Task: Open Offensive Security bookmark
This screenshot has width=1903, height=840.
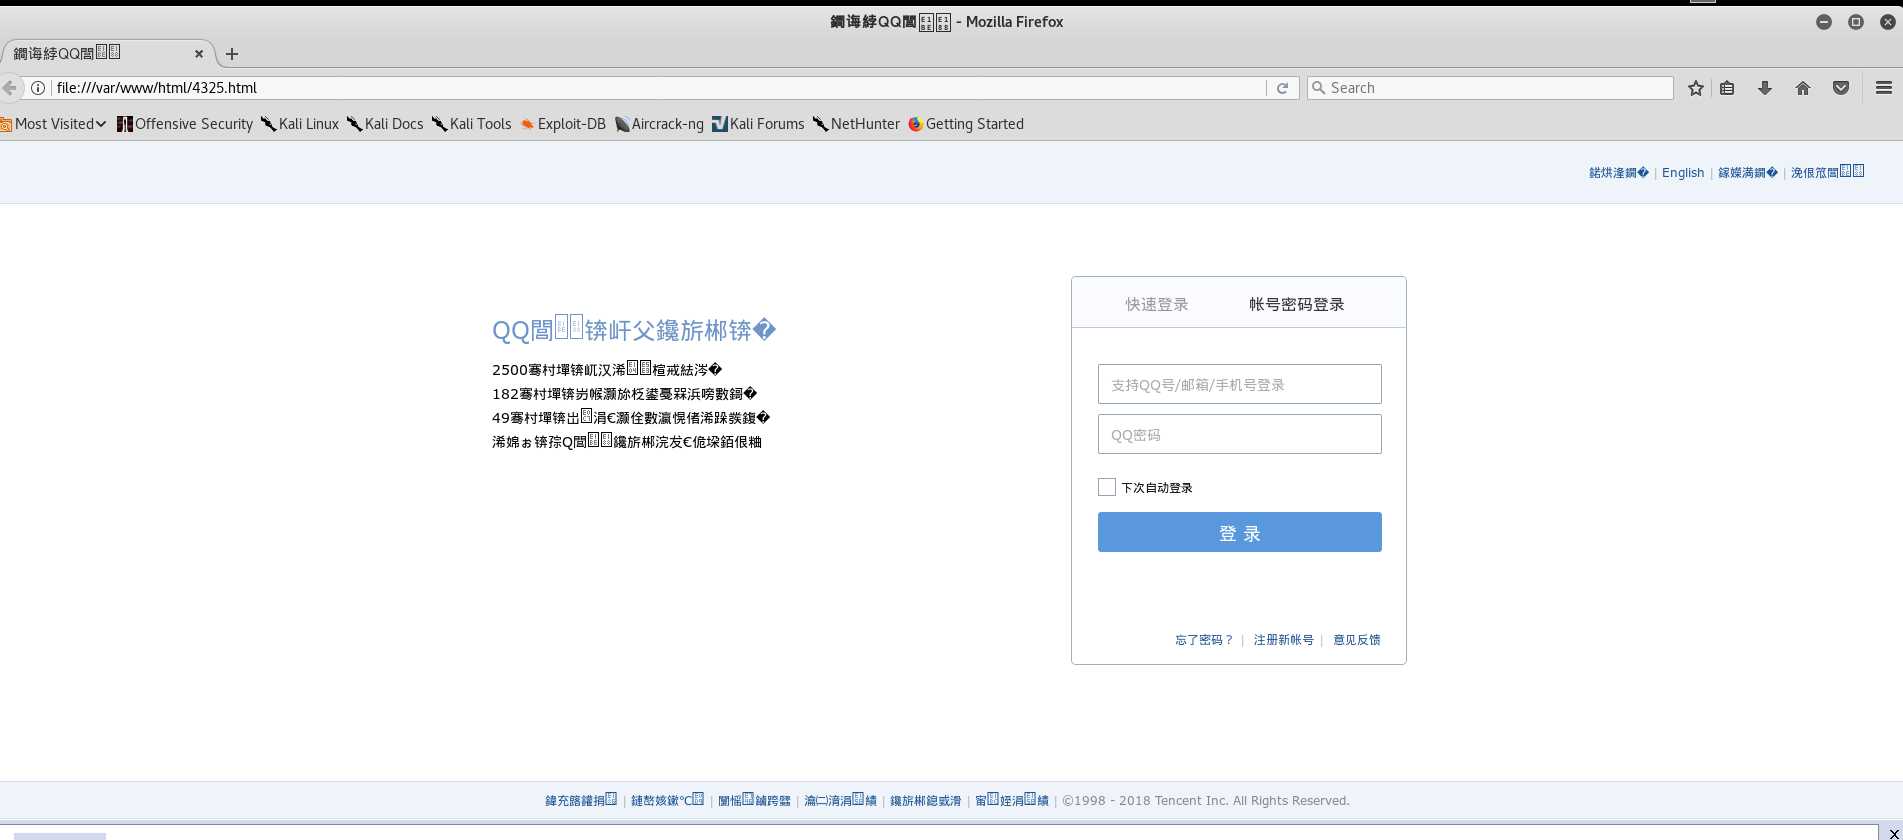Action: pyautogui.click(x=185, y=124)
